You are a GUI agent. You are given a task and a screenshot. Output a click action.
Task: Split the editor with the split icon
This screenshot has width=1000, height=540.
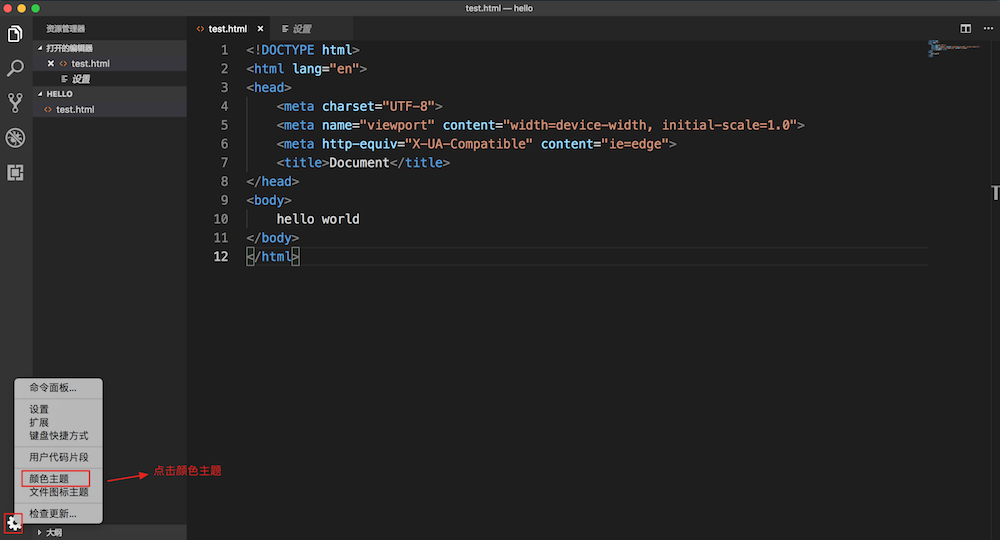(x=966, y=29)
